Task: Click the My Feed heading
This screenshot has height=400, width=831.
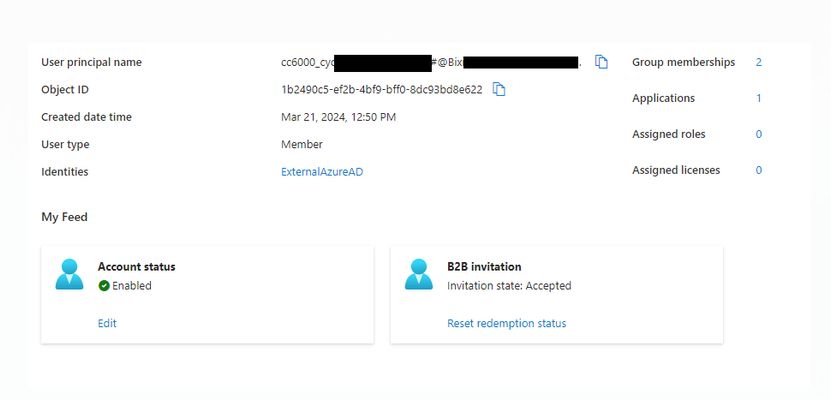Action: point(64,217)
